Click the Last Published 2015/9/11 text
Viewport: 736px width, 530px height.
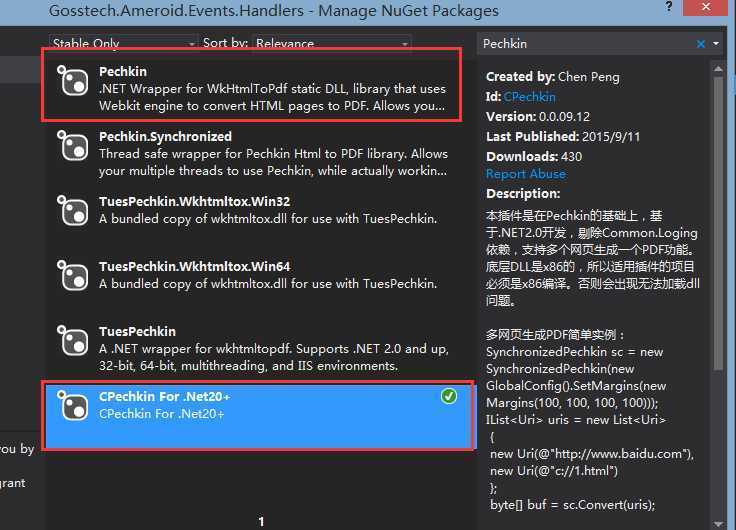(563, 137)
